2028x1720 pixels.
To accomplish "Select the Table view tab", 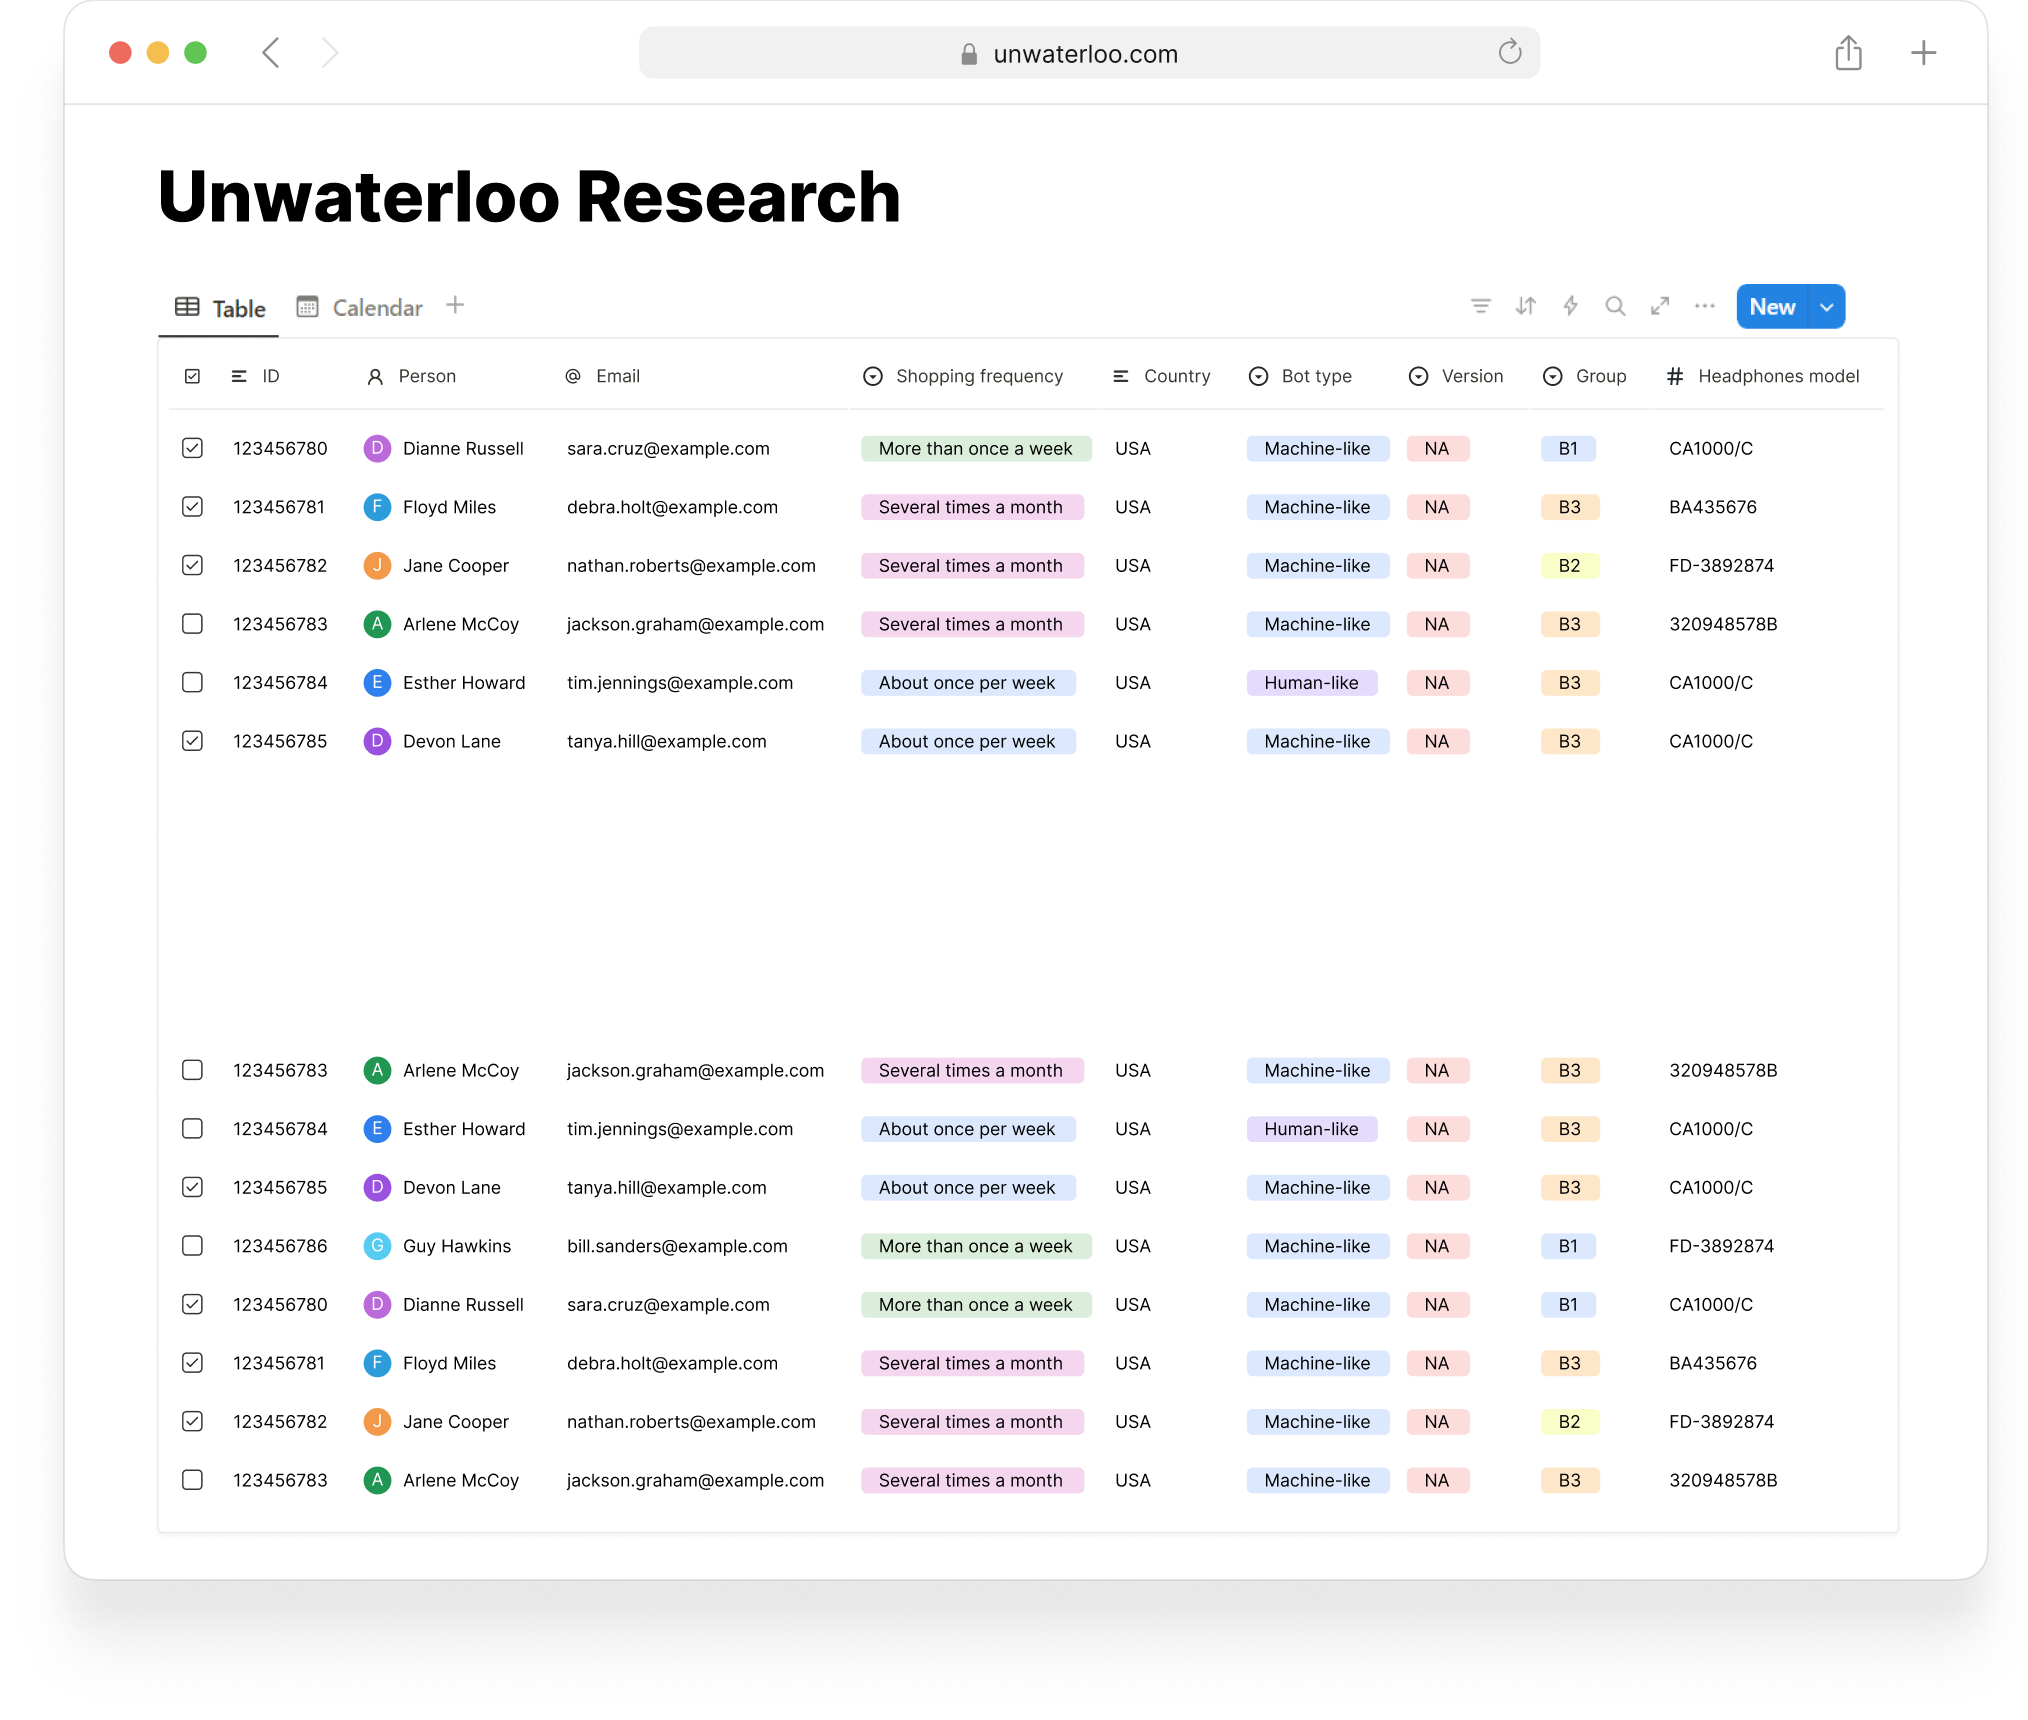I will (220, 308).
